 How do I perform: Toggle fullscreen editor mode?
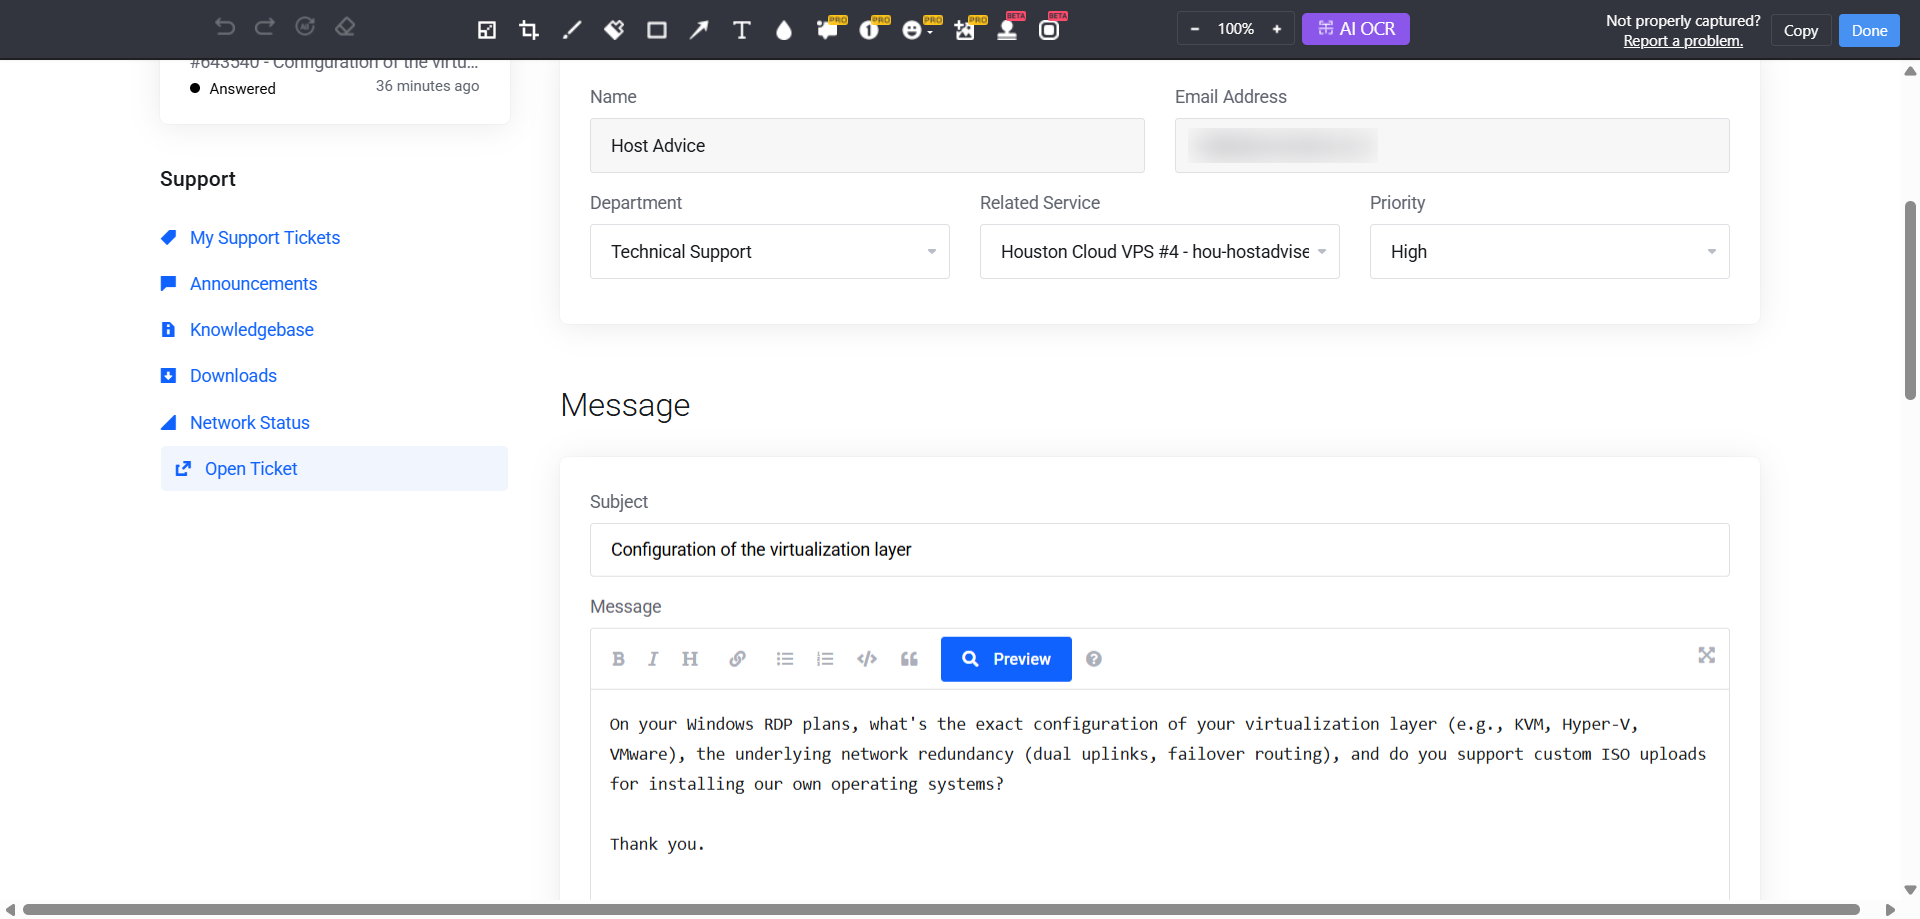[1707, 655]
